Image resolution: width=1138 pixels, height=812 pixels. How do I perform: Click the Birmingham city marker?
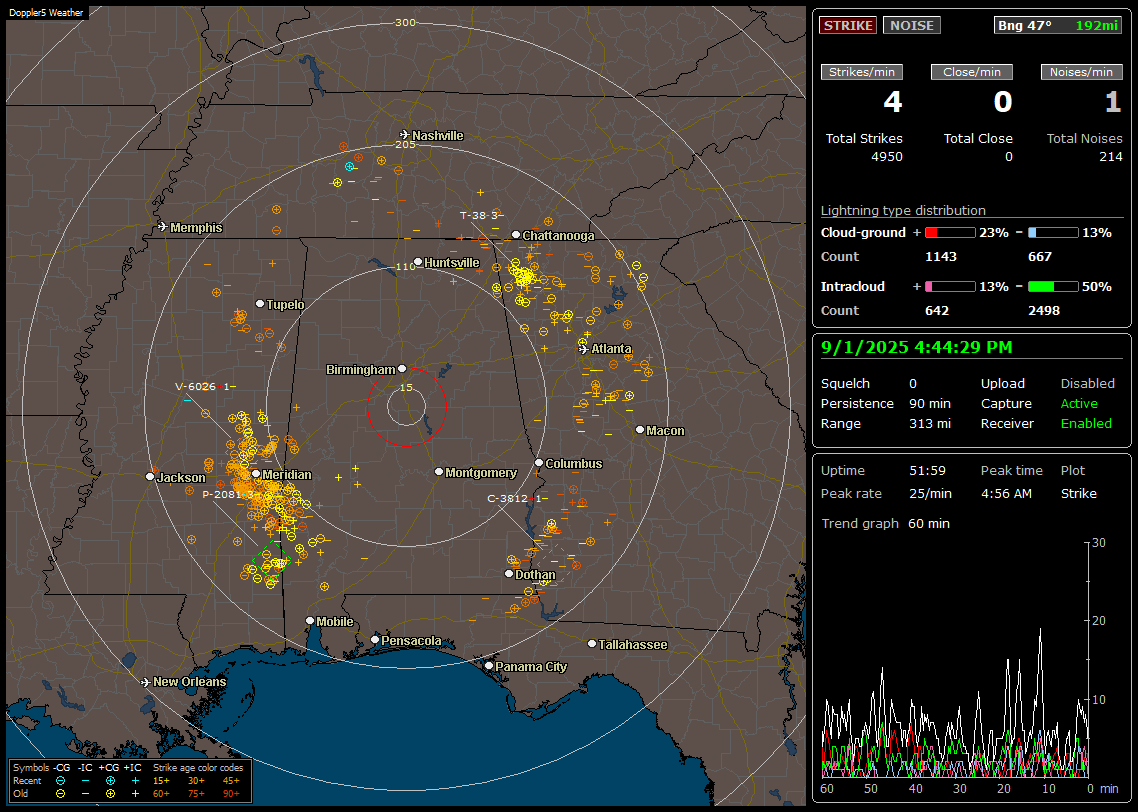[x=402, y=369]
